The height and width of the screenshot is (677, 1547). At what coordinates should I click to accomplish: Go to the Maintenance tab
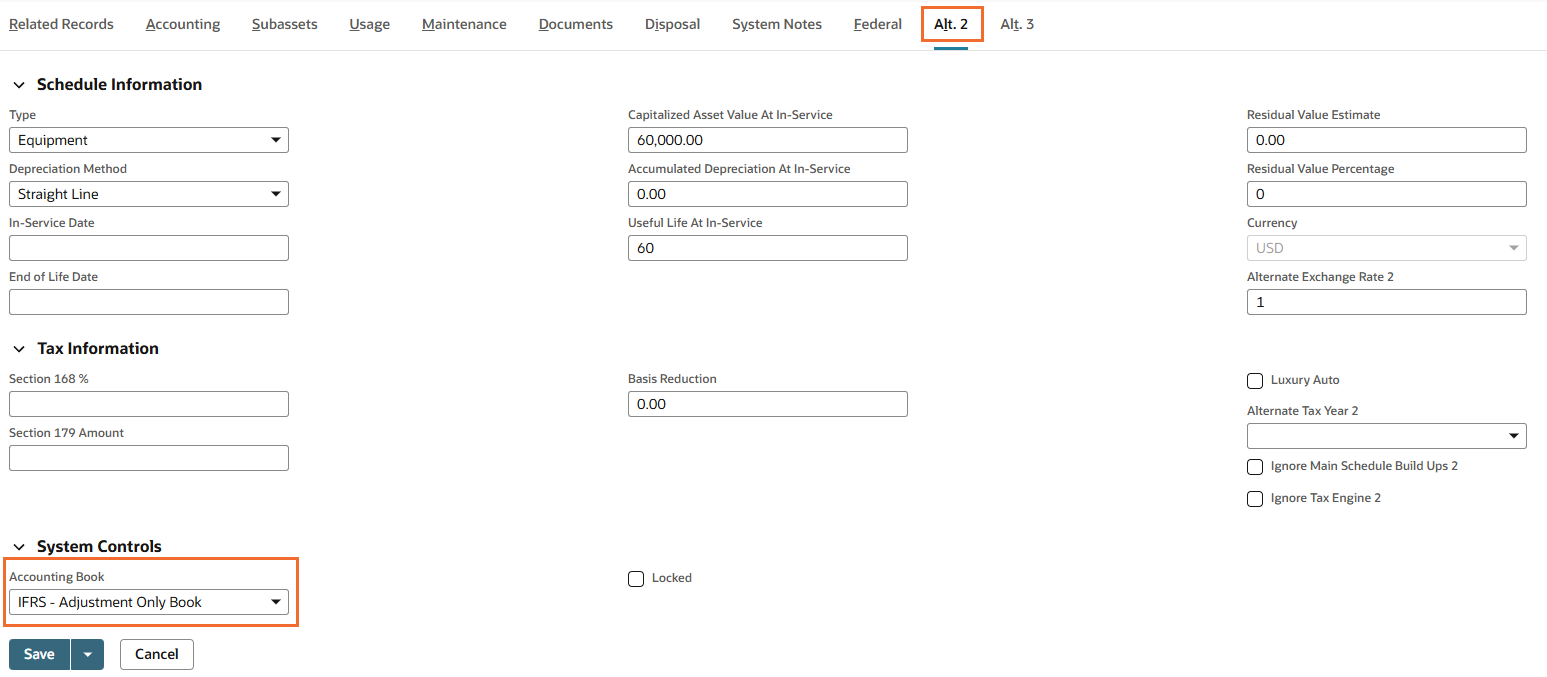point(464,24)
